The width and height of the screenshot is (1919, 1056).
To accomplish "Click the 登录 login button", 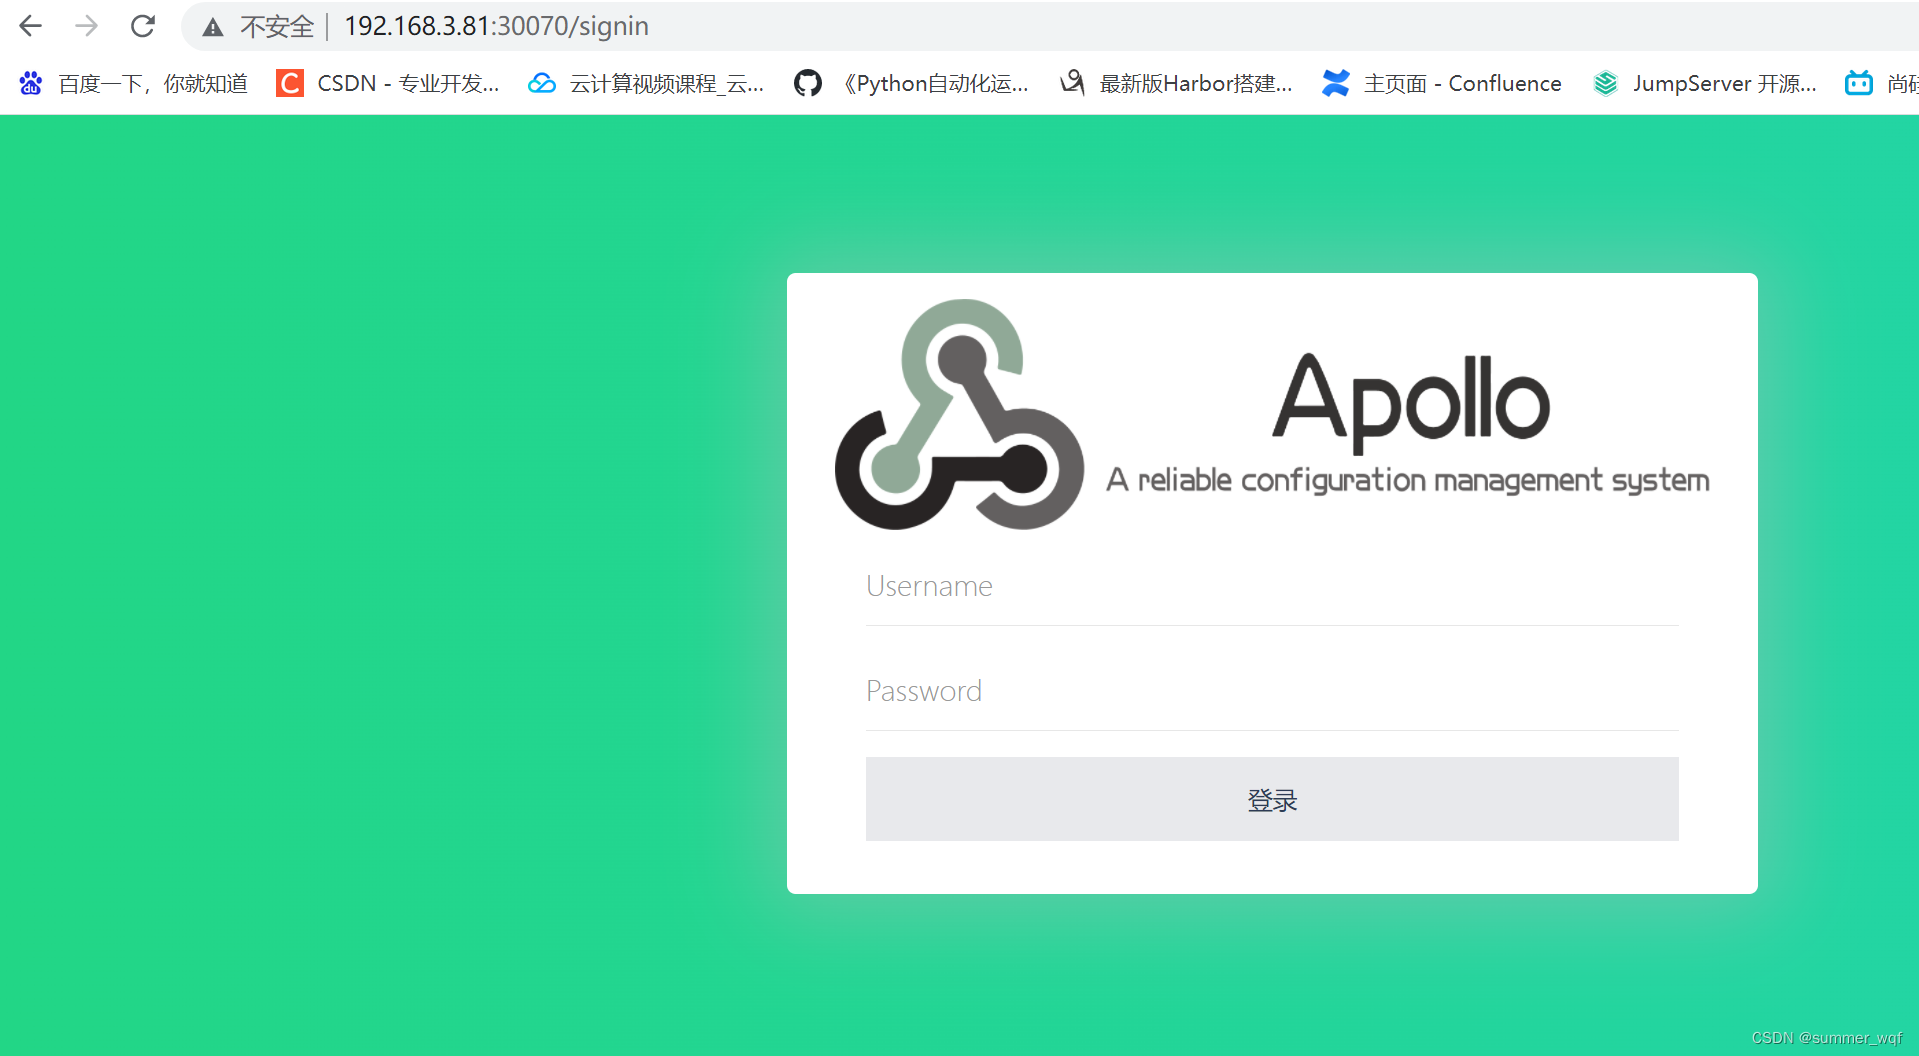I will coord(1271,799).
